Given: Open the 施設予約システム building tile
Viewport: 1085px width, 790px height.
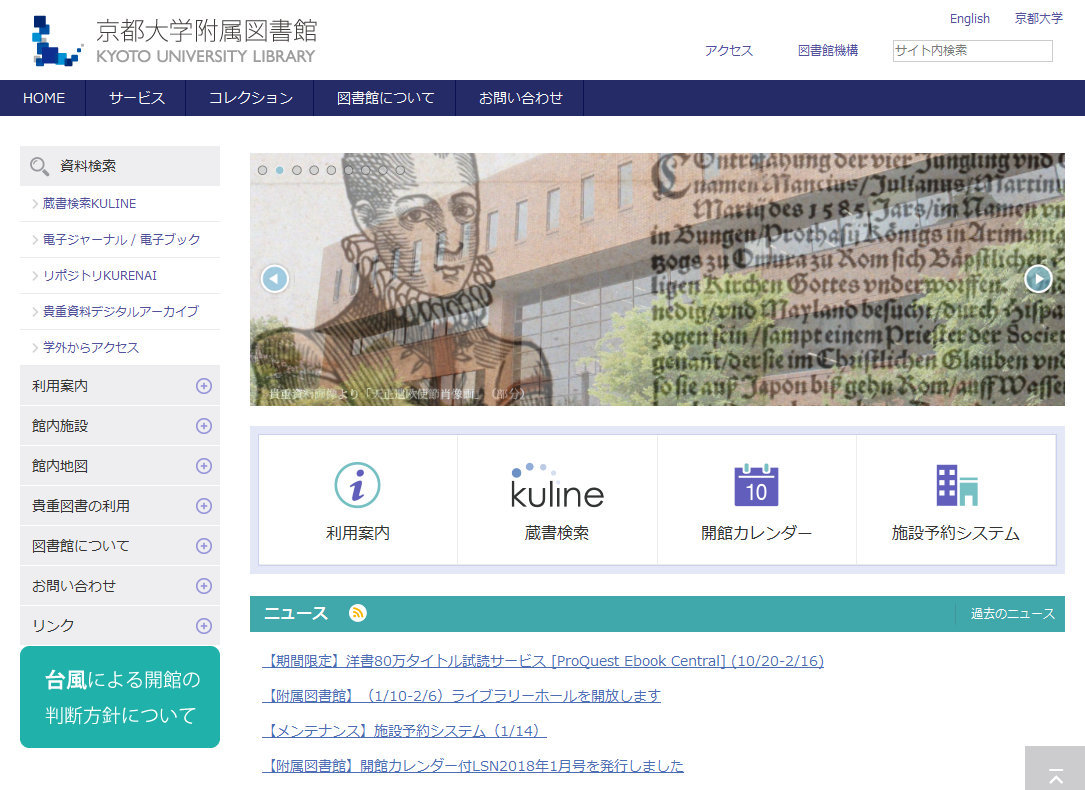Looking at the screenshot, I should point(956,499).
